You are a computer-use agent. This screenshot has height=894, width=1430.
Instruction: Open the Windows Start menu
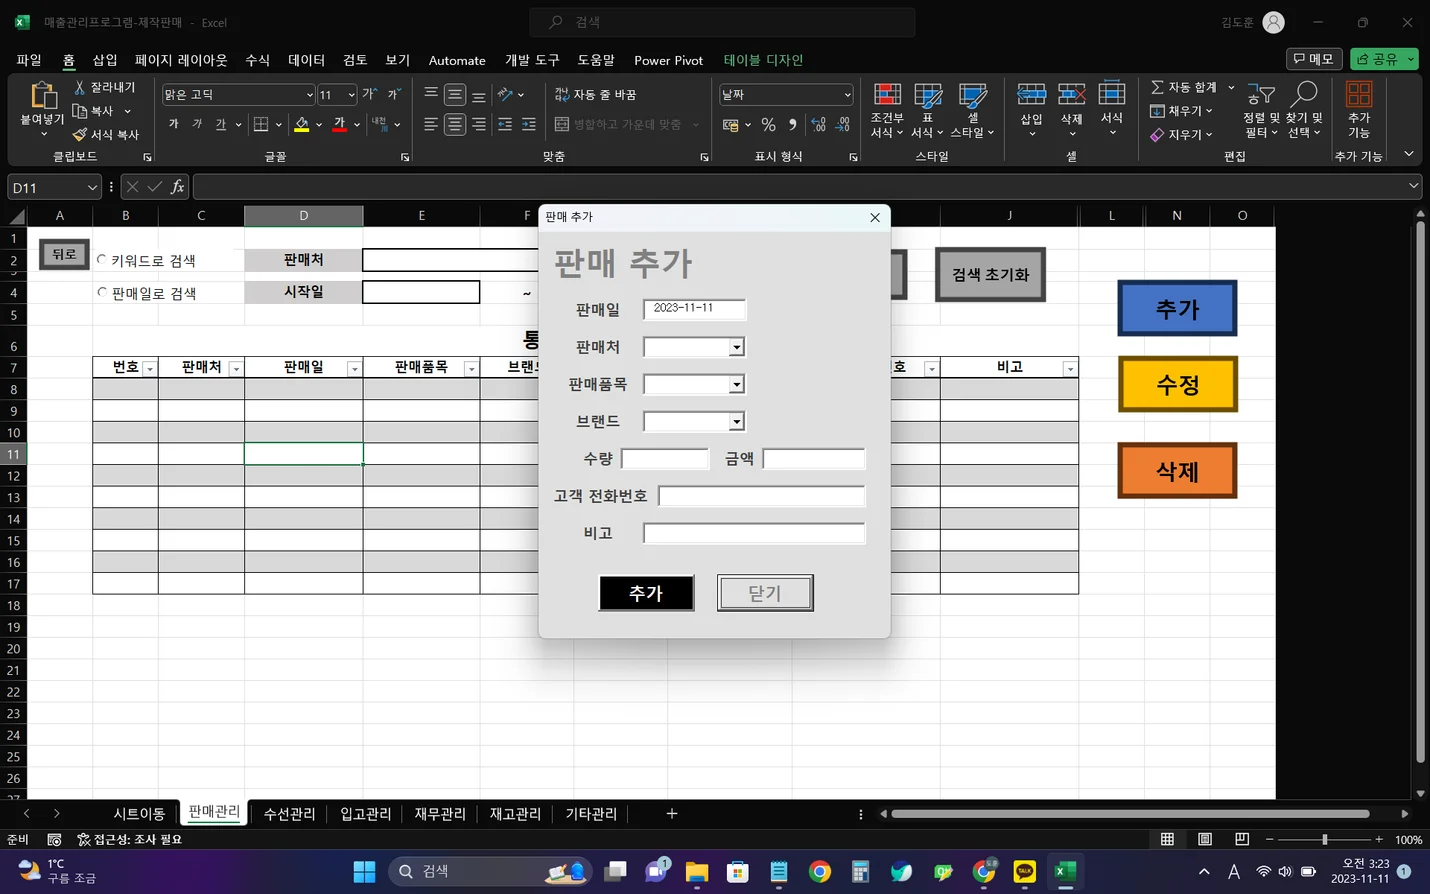tap(364, 872)
